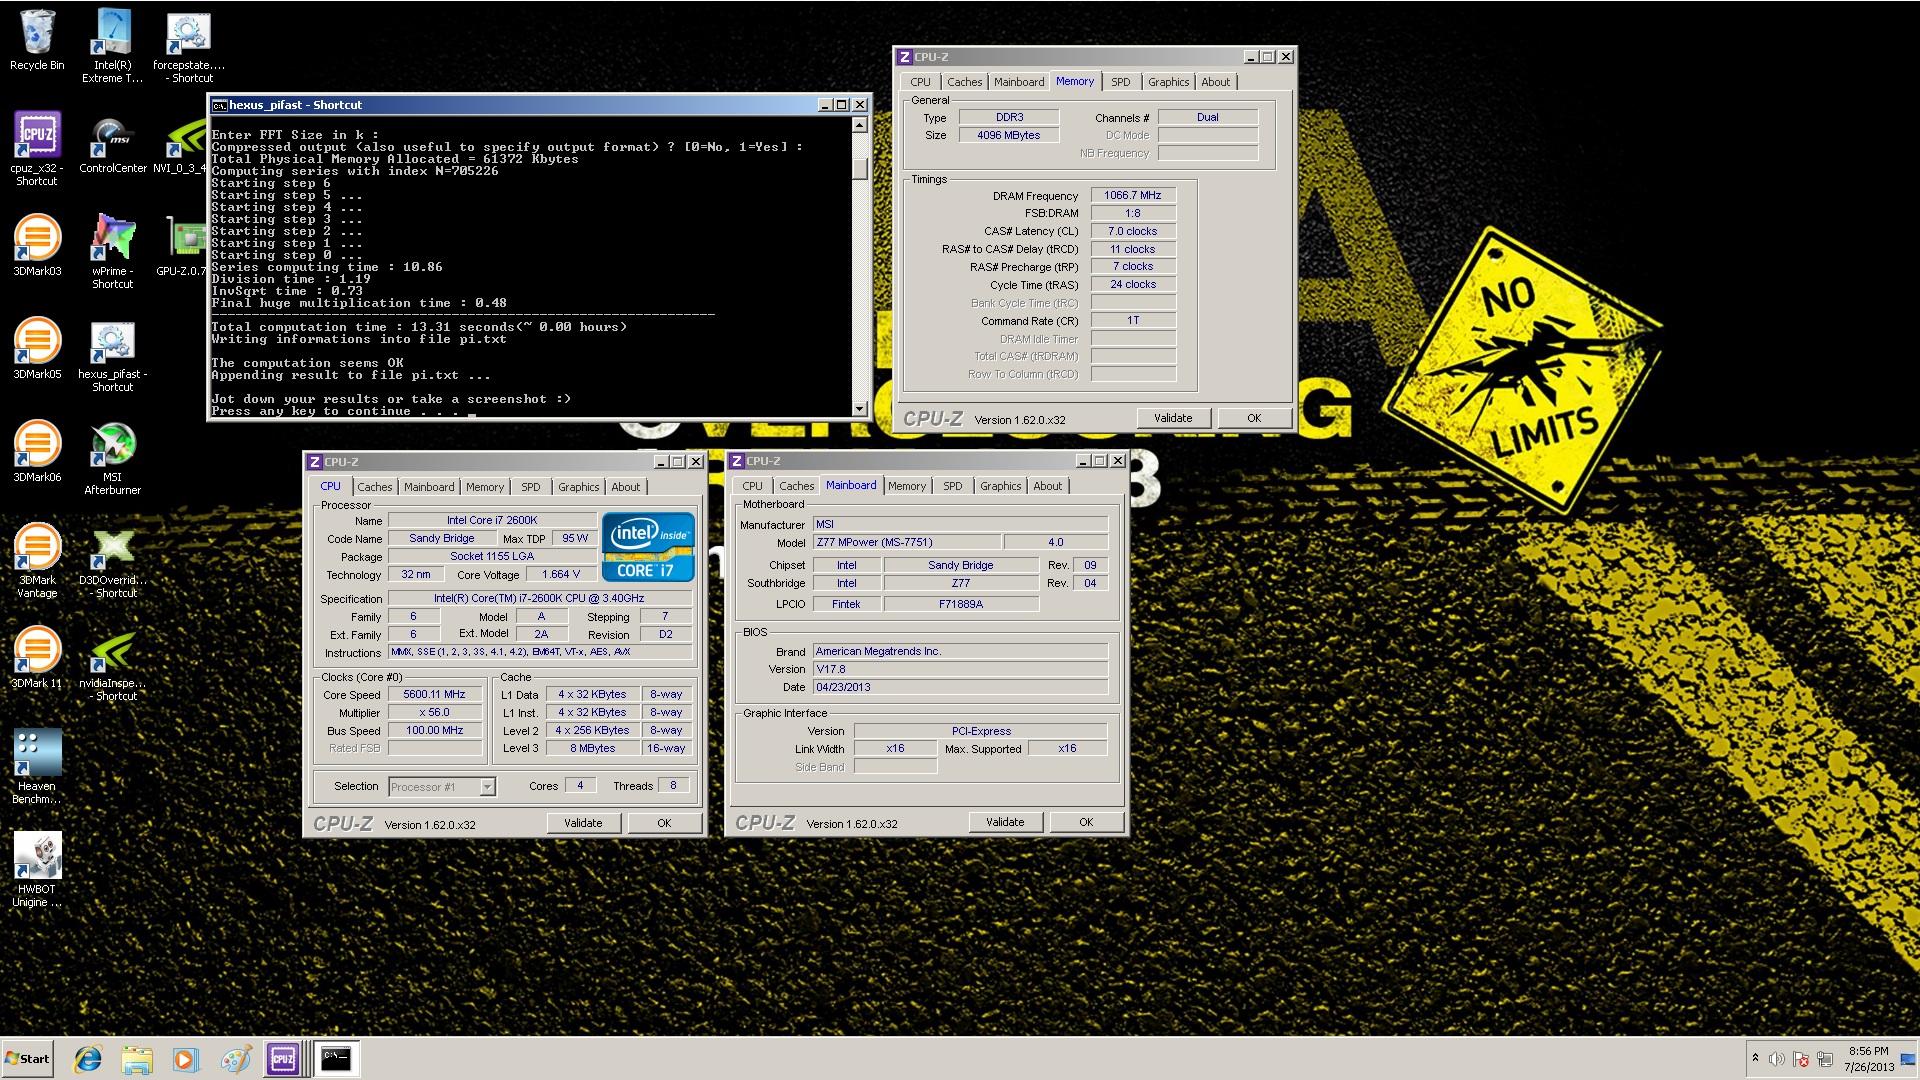Open Memory tab in CPU window
The image size is (1920, 1080).
coord(485,487)
